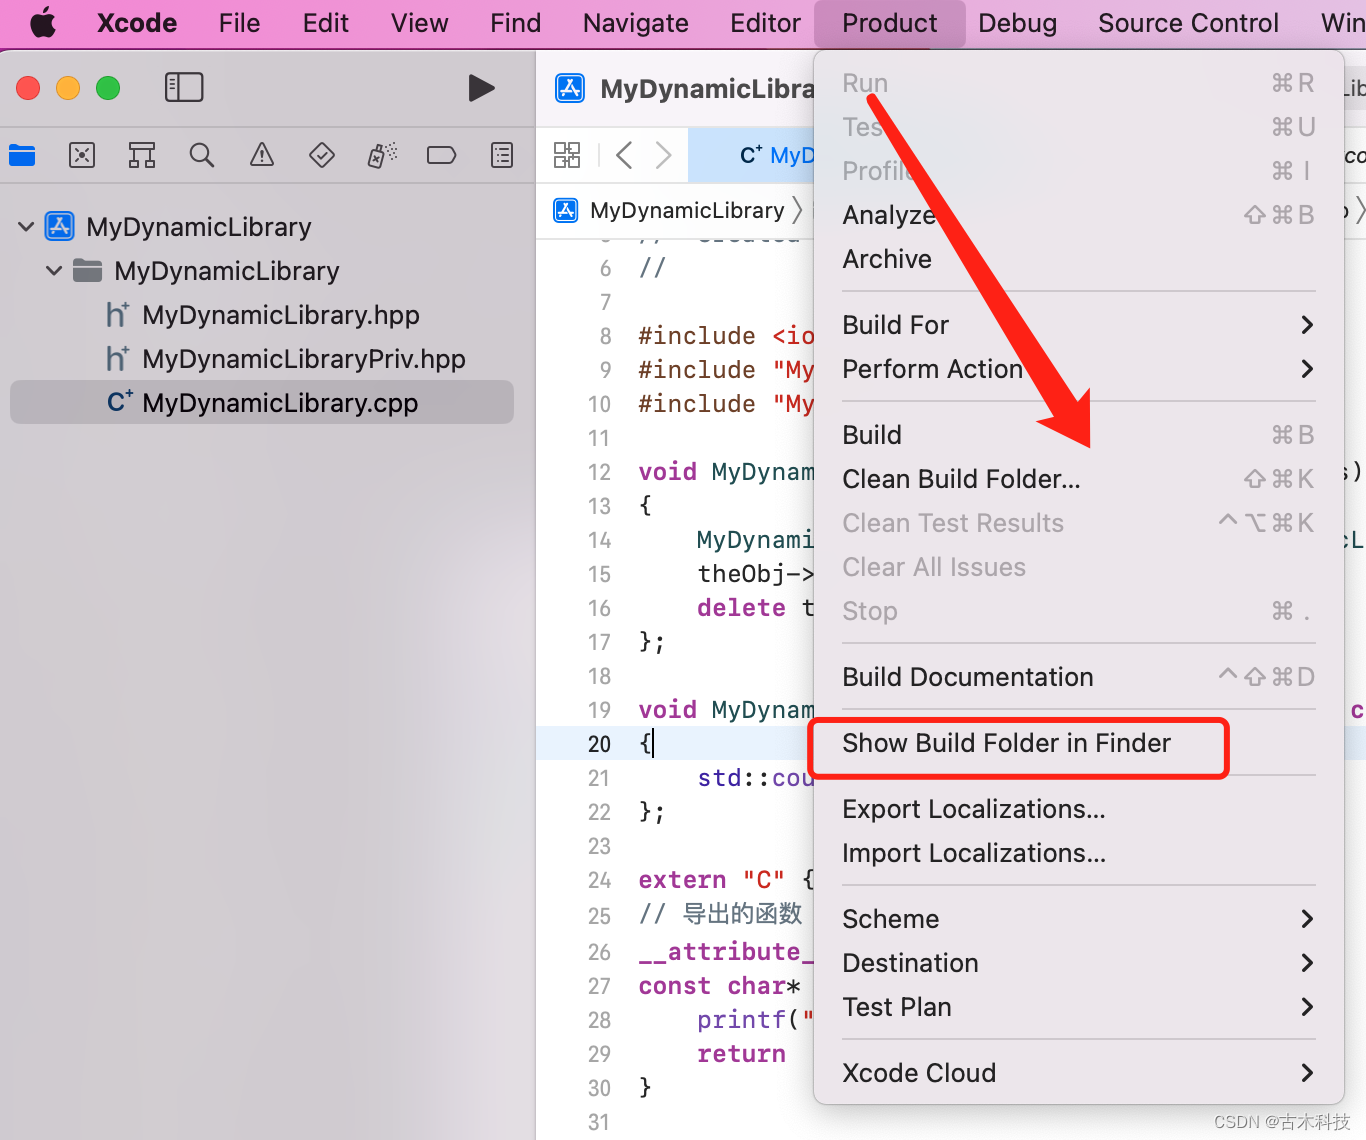Select MyDynamicLibraryPriv.hpp file

pos(286,359)
